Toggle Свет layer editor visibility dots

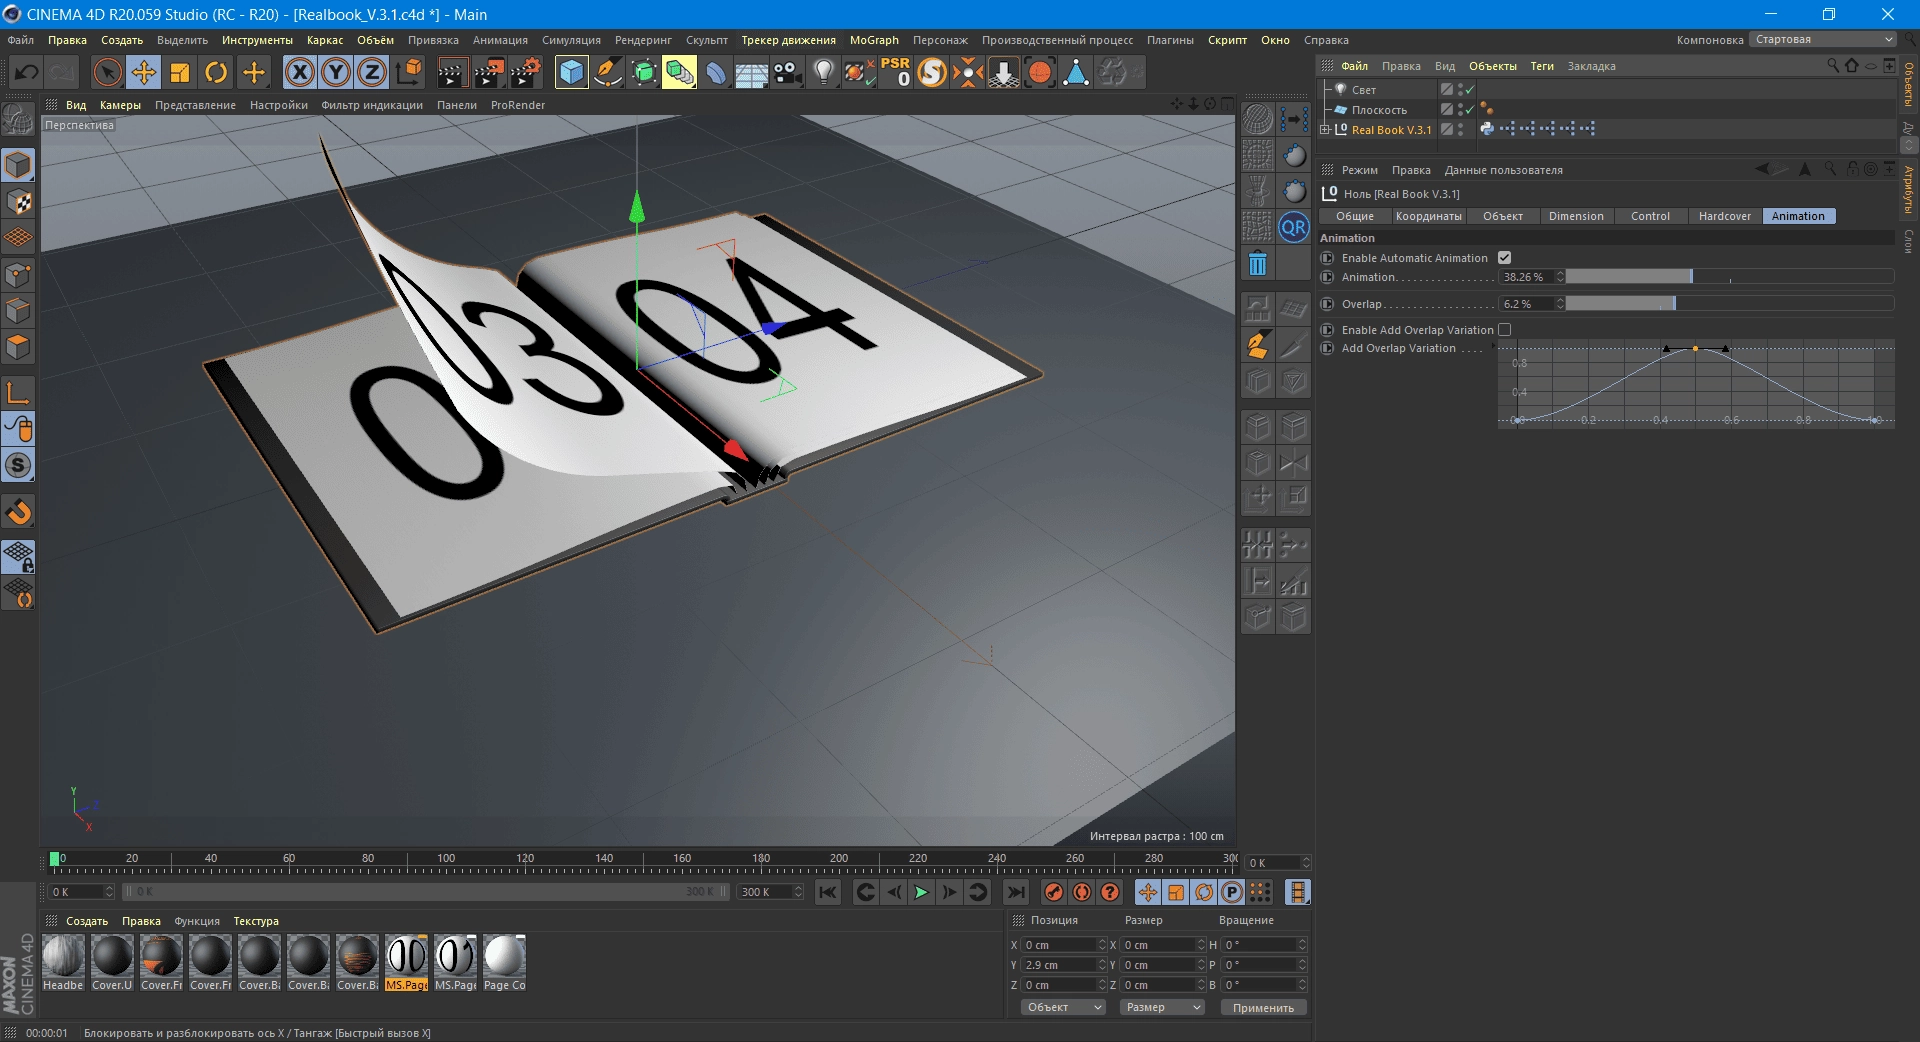point(1461,90)
